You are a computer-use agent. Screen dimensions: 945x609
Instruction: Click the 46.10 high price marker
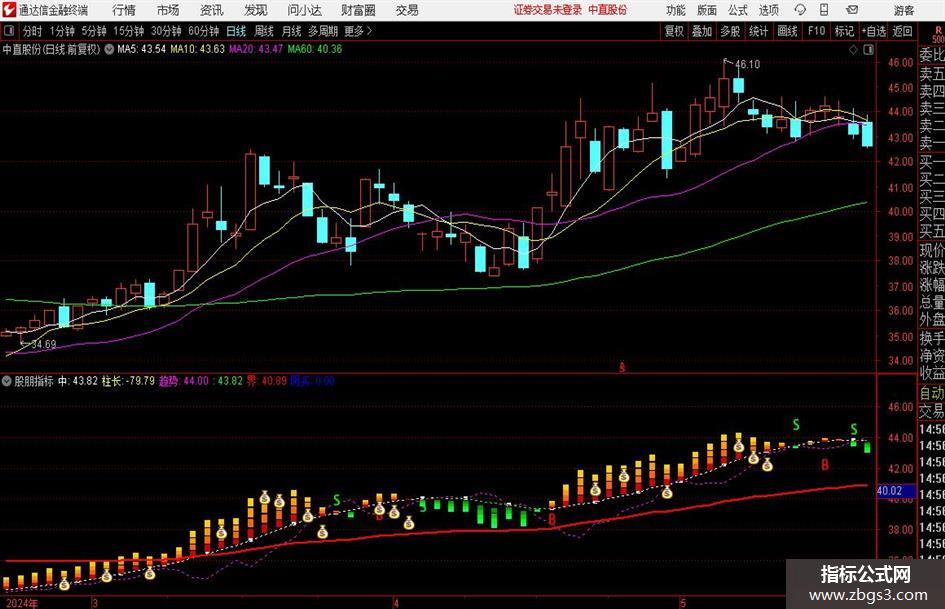pyautogui.click(x=747, y=64)
